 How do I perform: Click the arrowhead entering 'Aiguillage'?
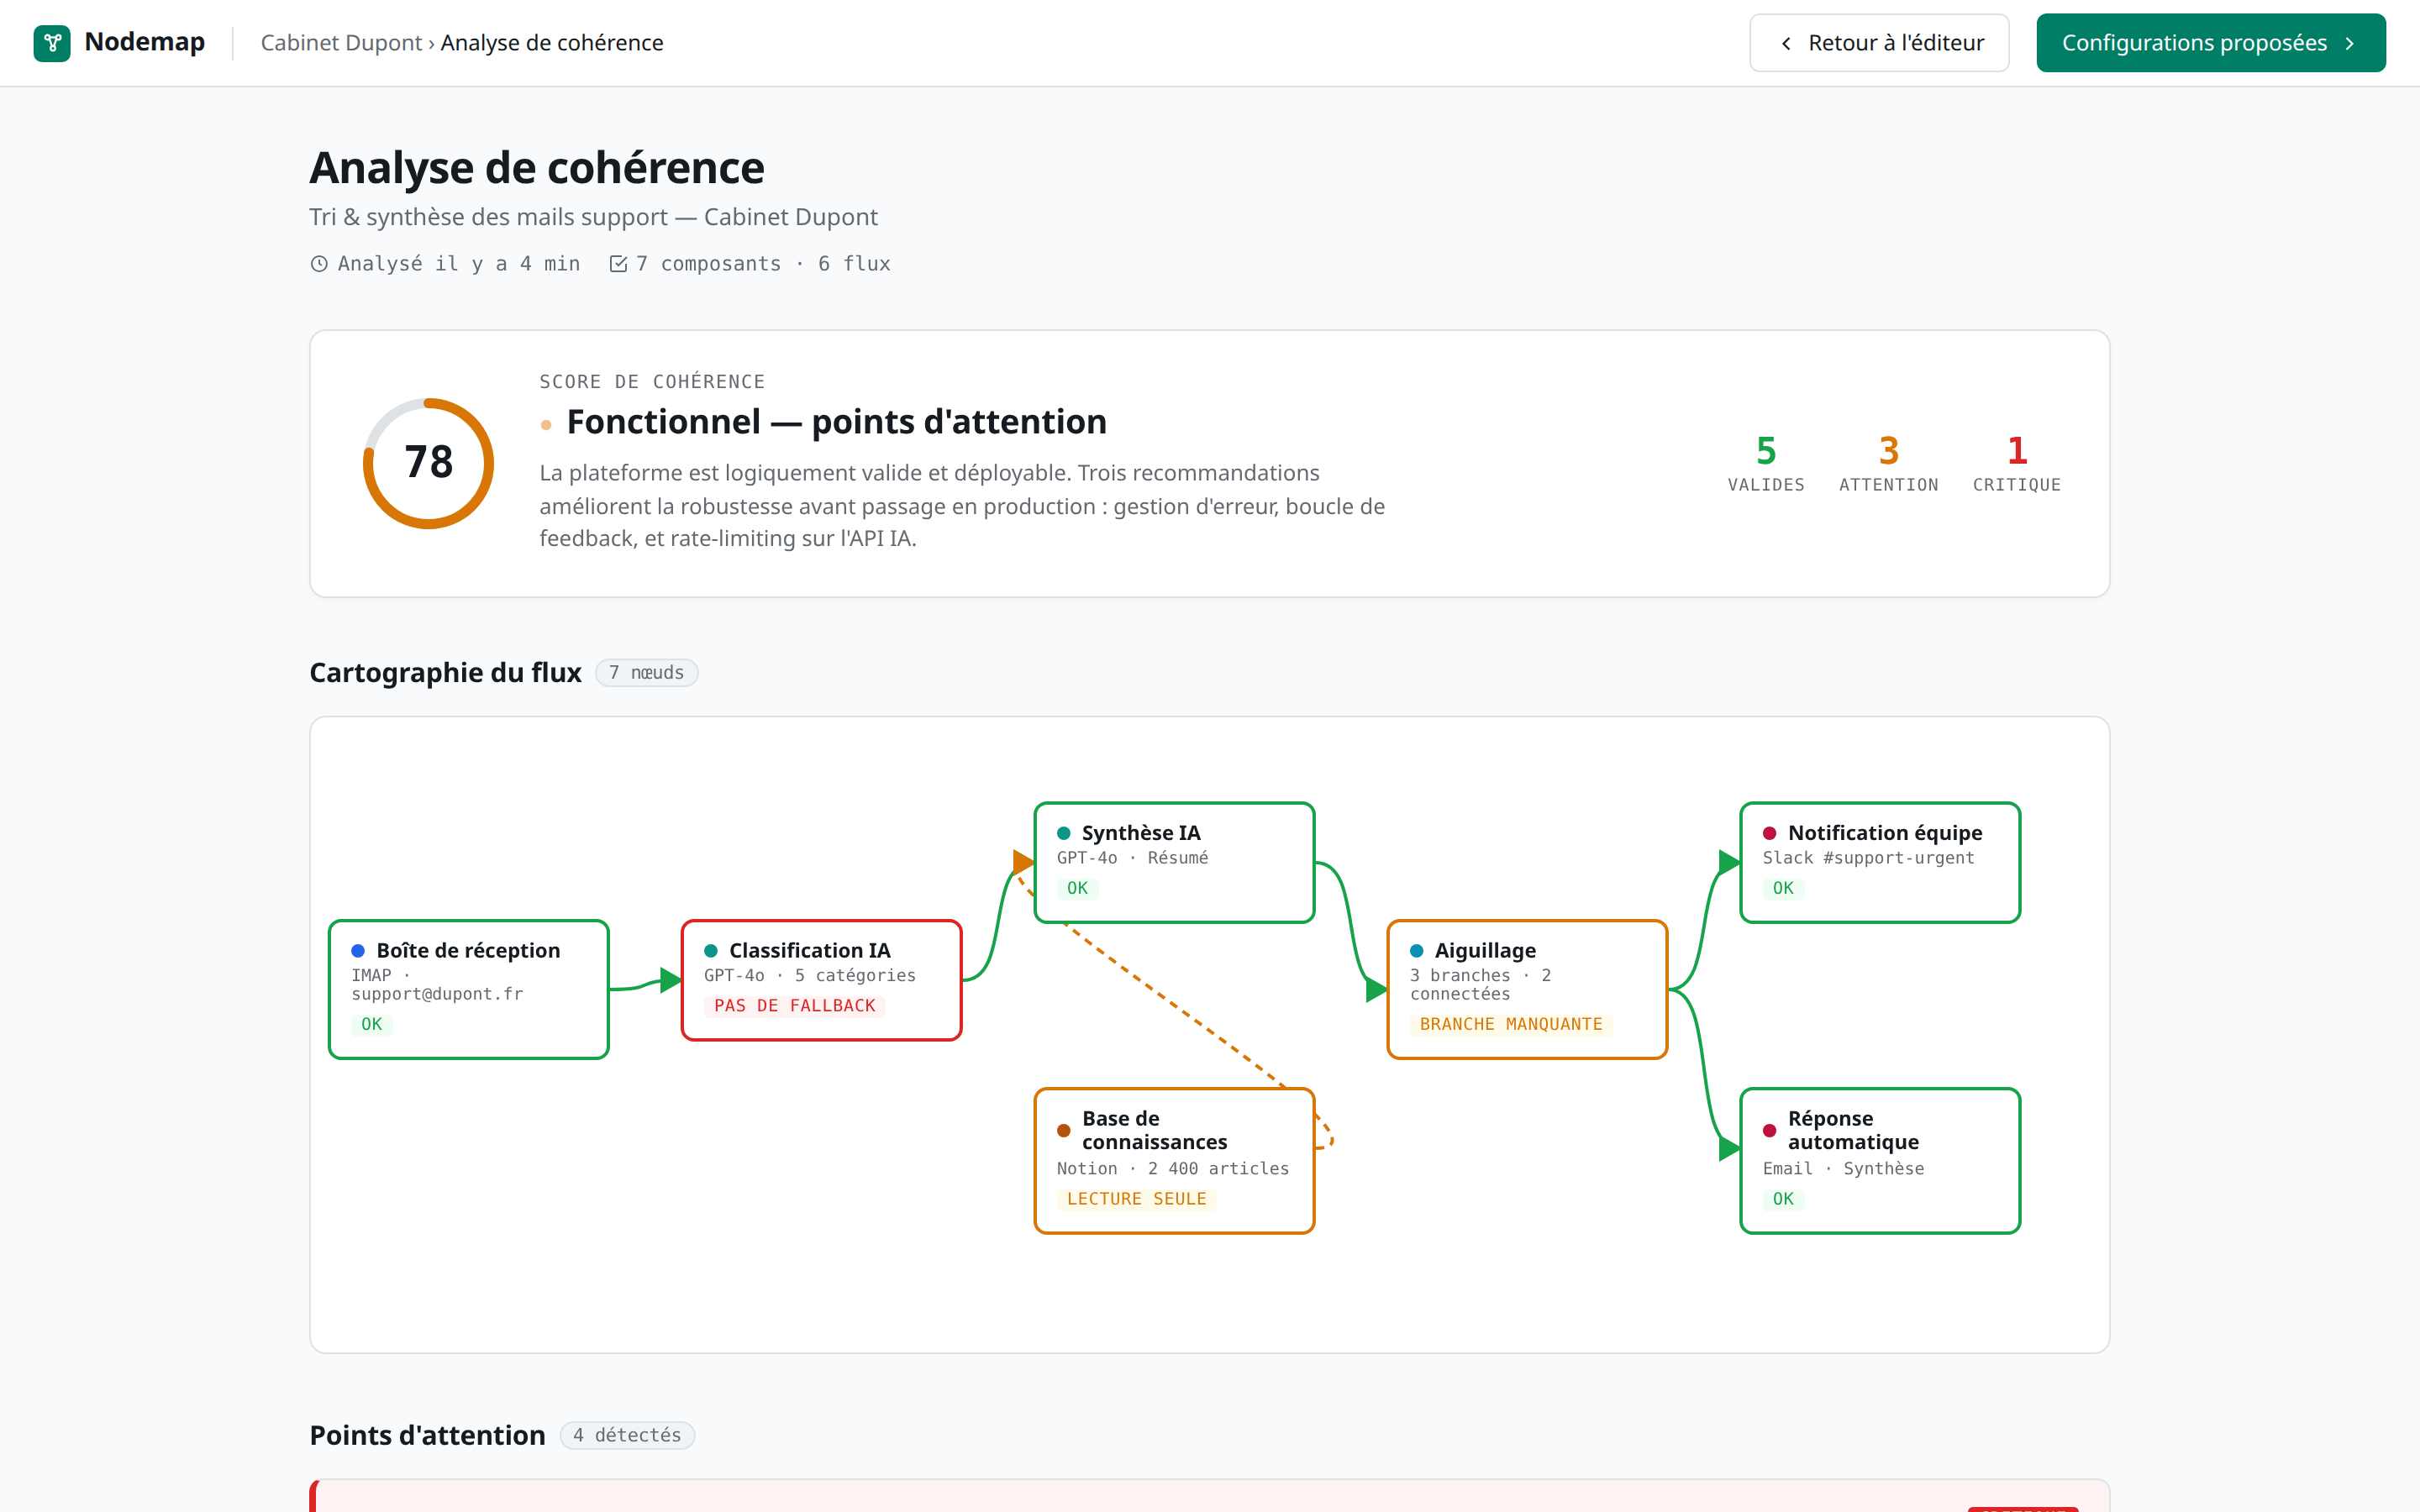click(1377, 990)
